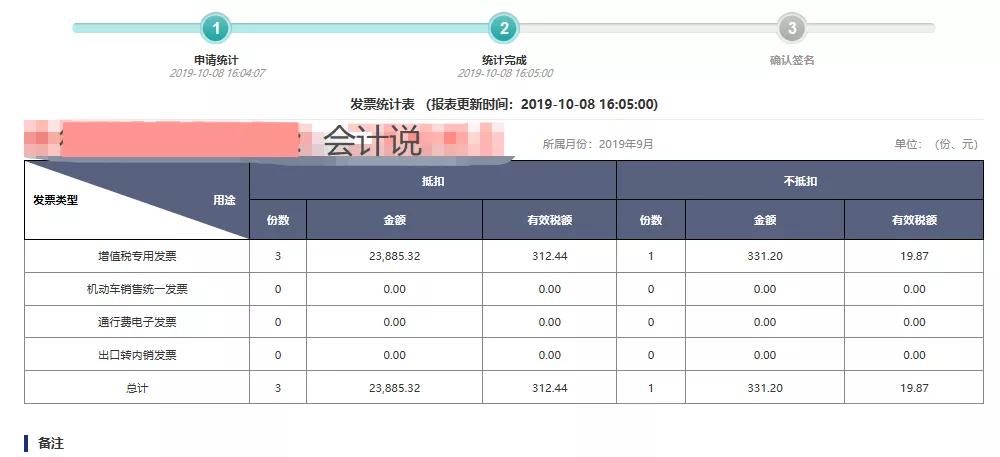The width and height of the screenshot is (1000, 457).
Task: Click the 抵扣 column group header
Action: pyautogui.click(x=433, y=181)
